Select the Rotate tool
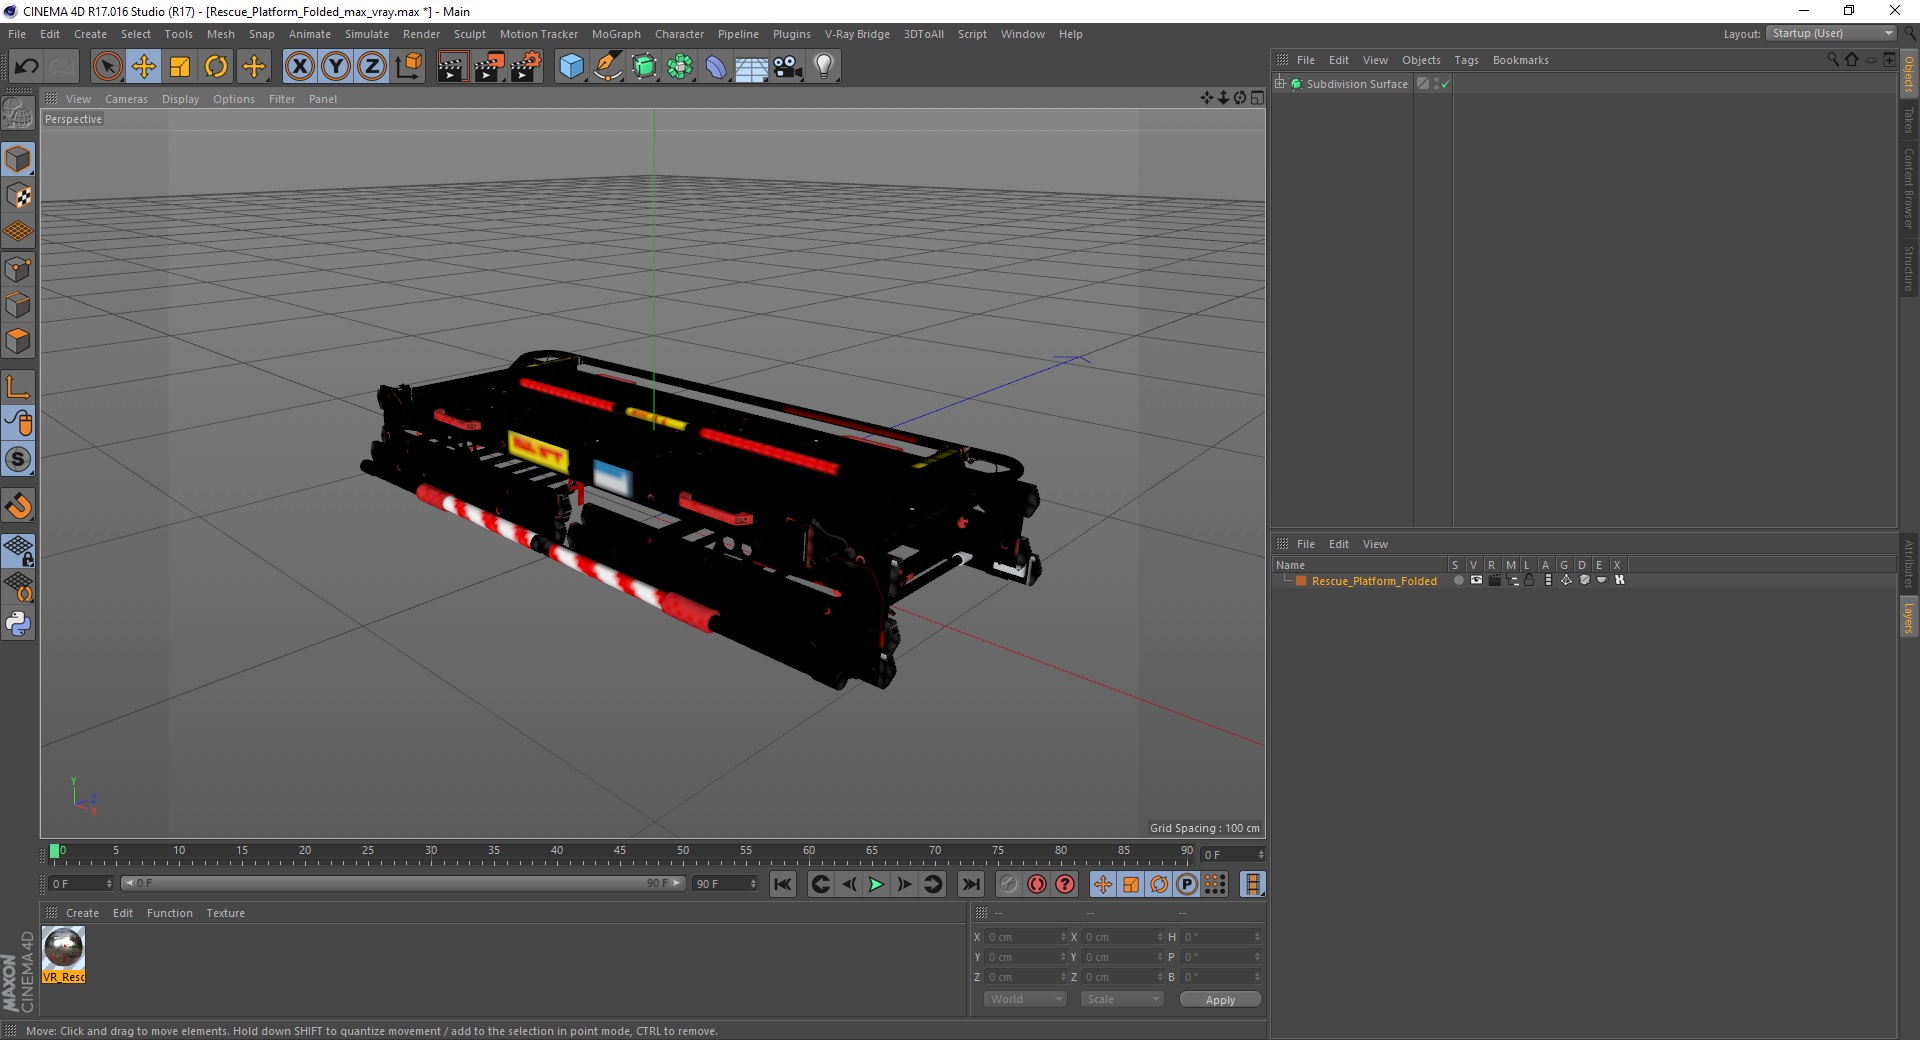 [x=216, y=67]
